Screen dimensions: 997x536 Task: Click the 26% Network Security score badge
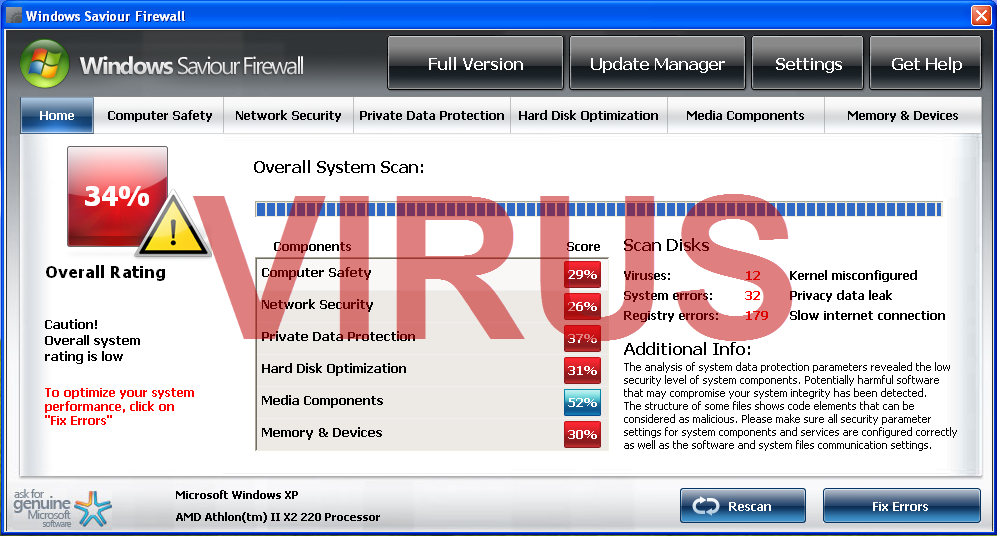coord(582,306)
